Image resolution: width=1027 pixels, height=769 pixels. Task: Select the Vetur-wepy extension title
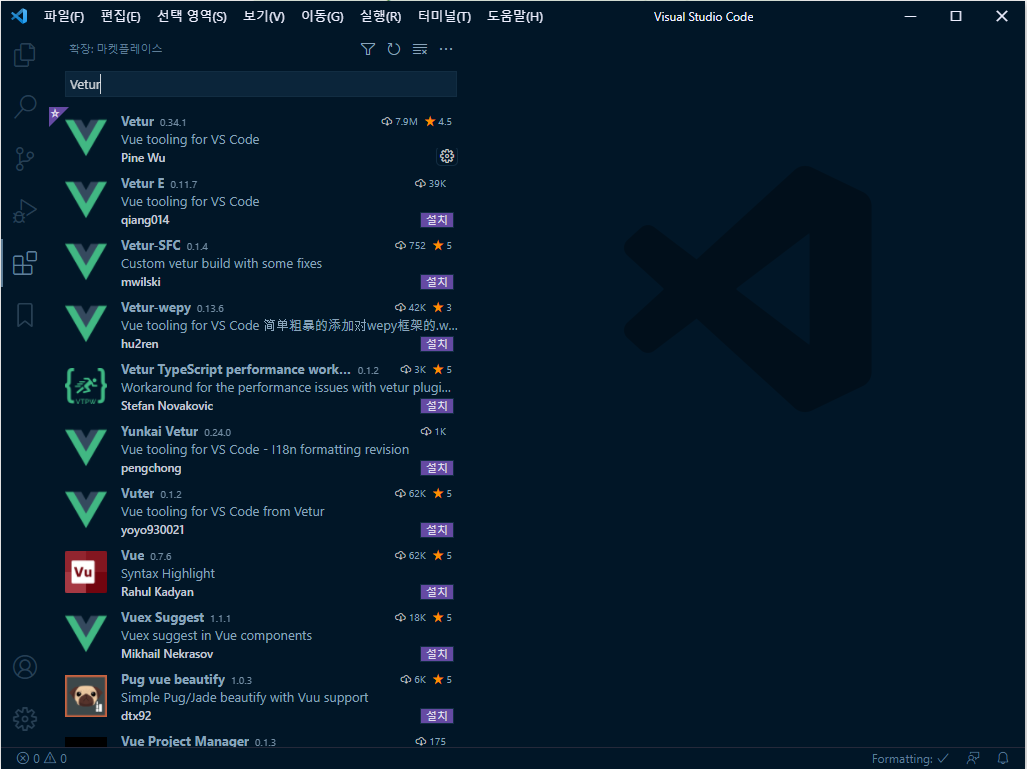156,308
